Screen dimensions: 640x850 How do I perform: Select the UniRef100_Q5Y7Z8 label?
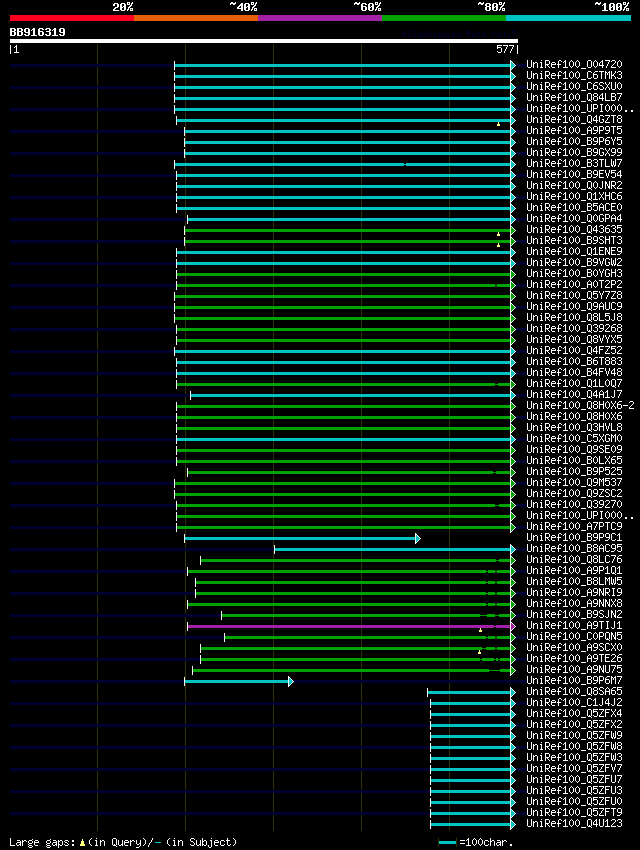[574, 295]
